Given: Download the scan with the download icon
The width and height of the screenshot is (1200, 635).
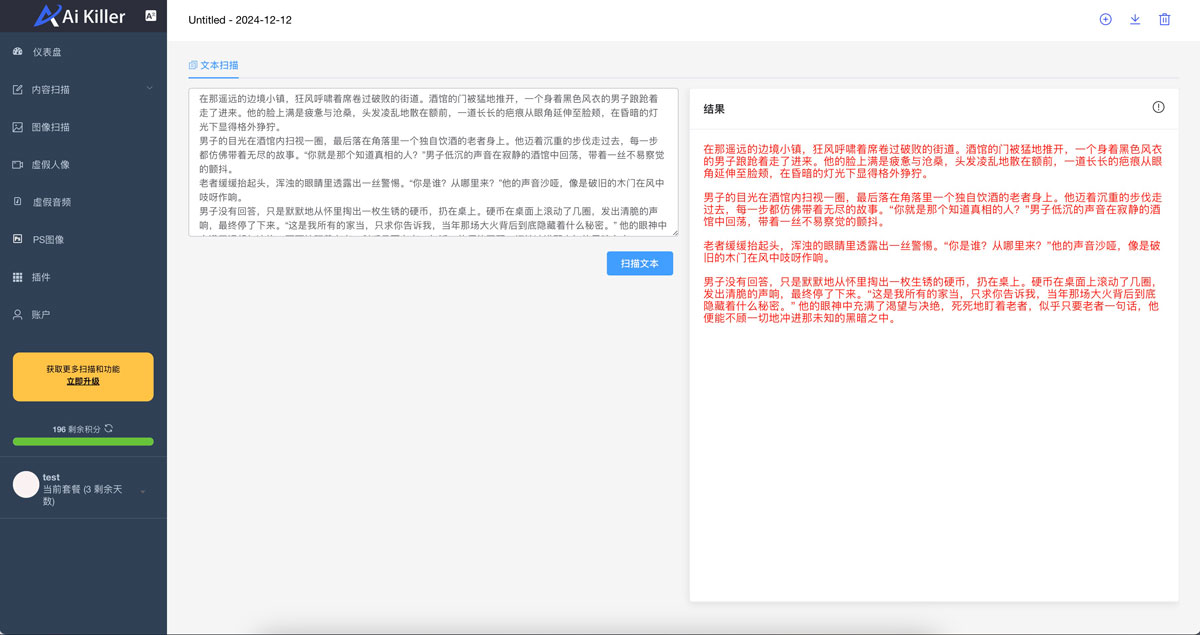Looking at the screenshot, I should click(x=1135, y=19).
